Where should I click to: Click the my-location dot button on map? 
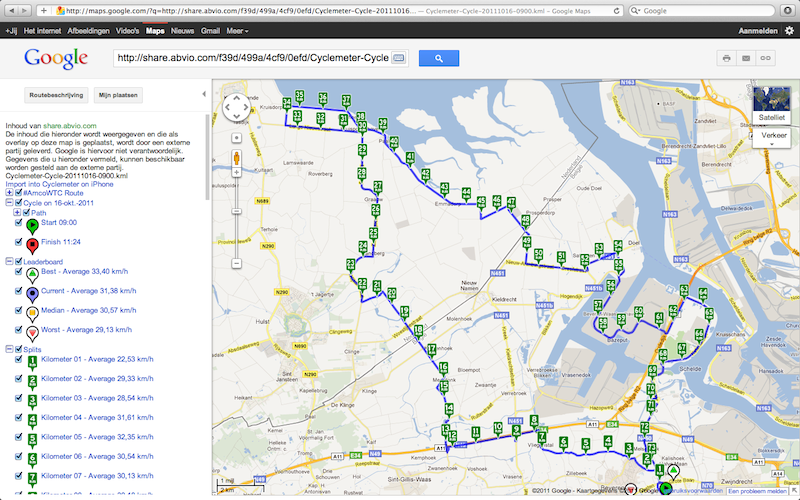[237, 138]
